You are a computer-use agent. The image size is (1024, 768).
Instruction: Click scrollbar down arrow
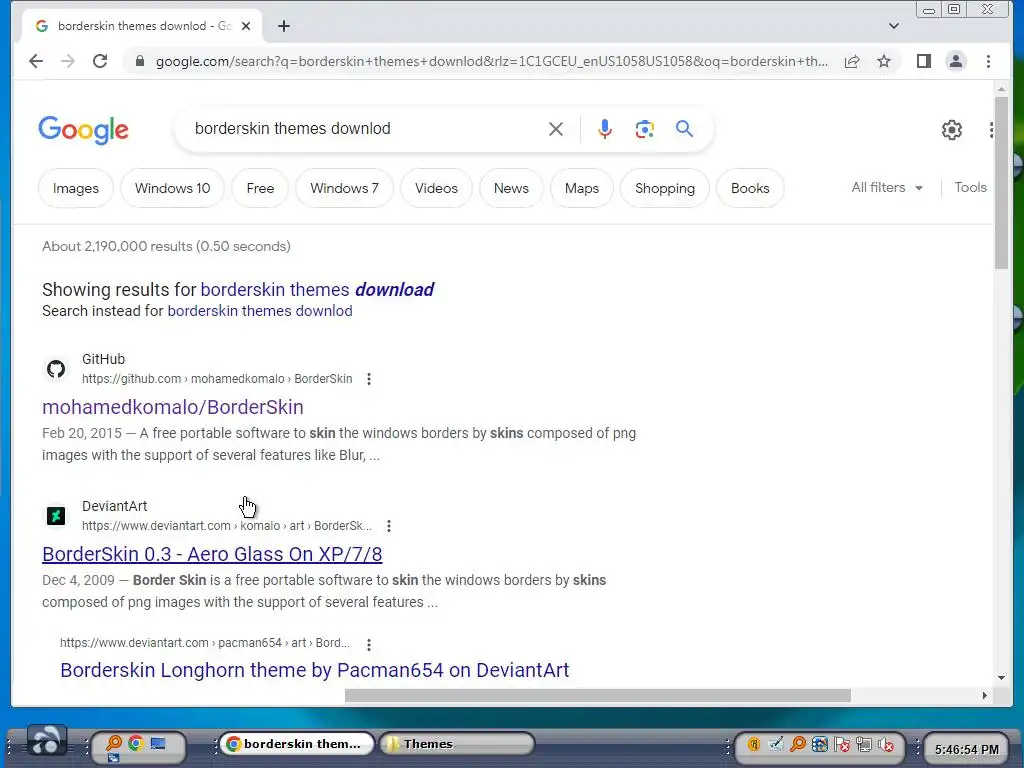click(x=1001, y=678)
